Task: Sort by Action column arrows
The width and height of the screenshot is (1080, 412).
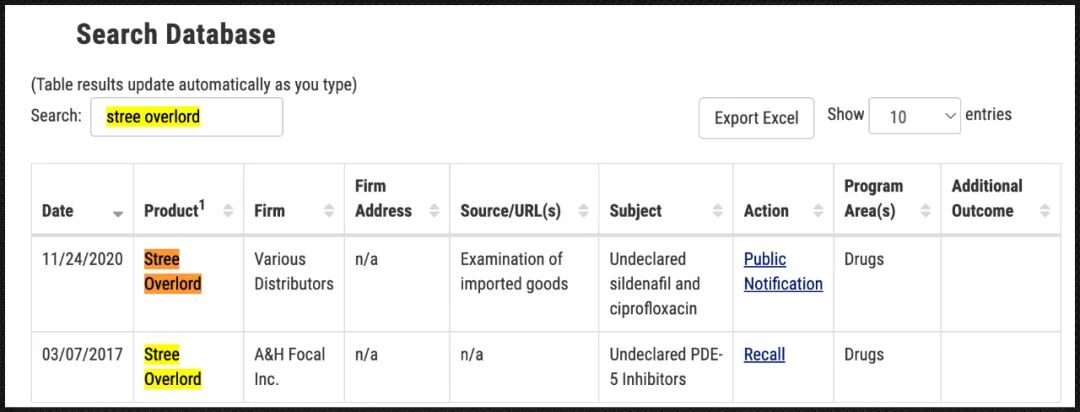Action: pos(818,211)
